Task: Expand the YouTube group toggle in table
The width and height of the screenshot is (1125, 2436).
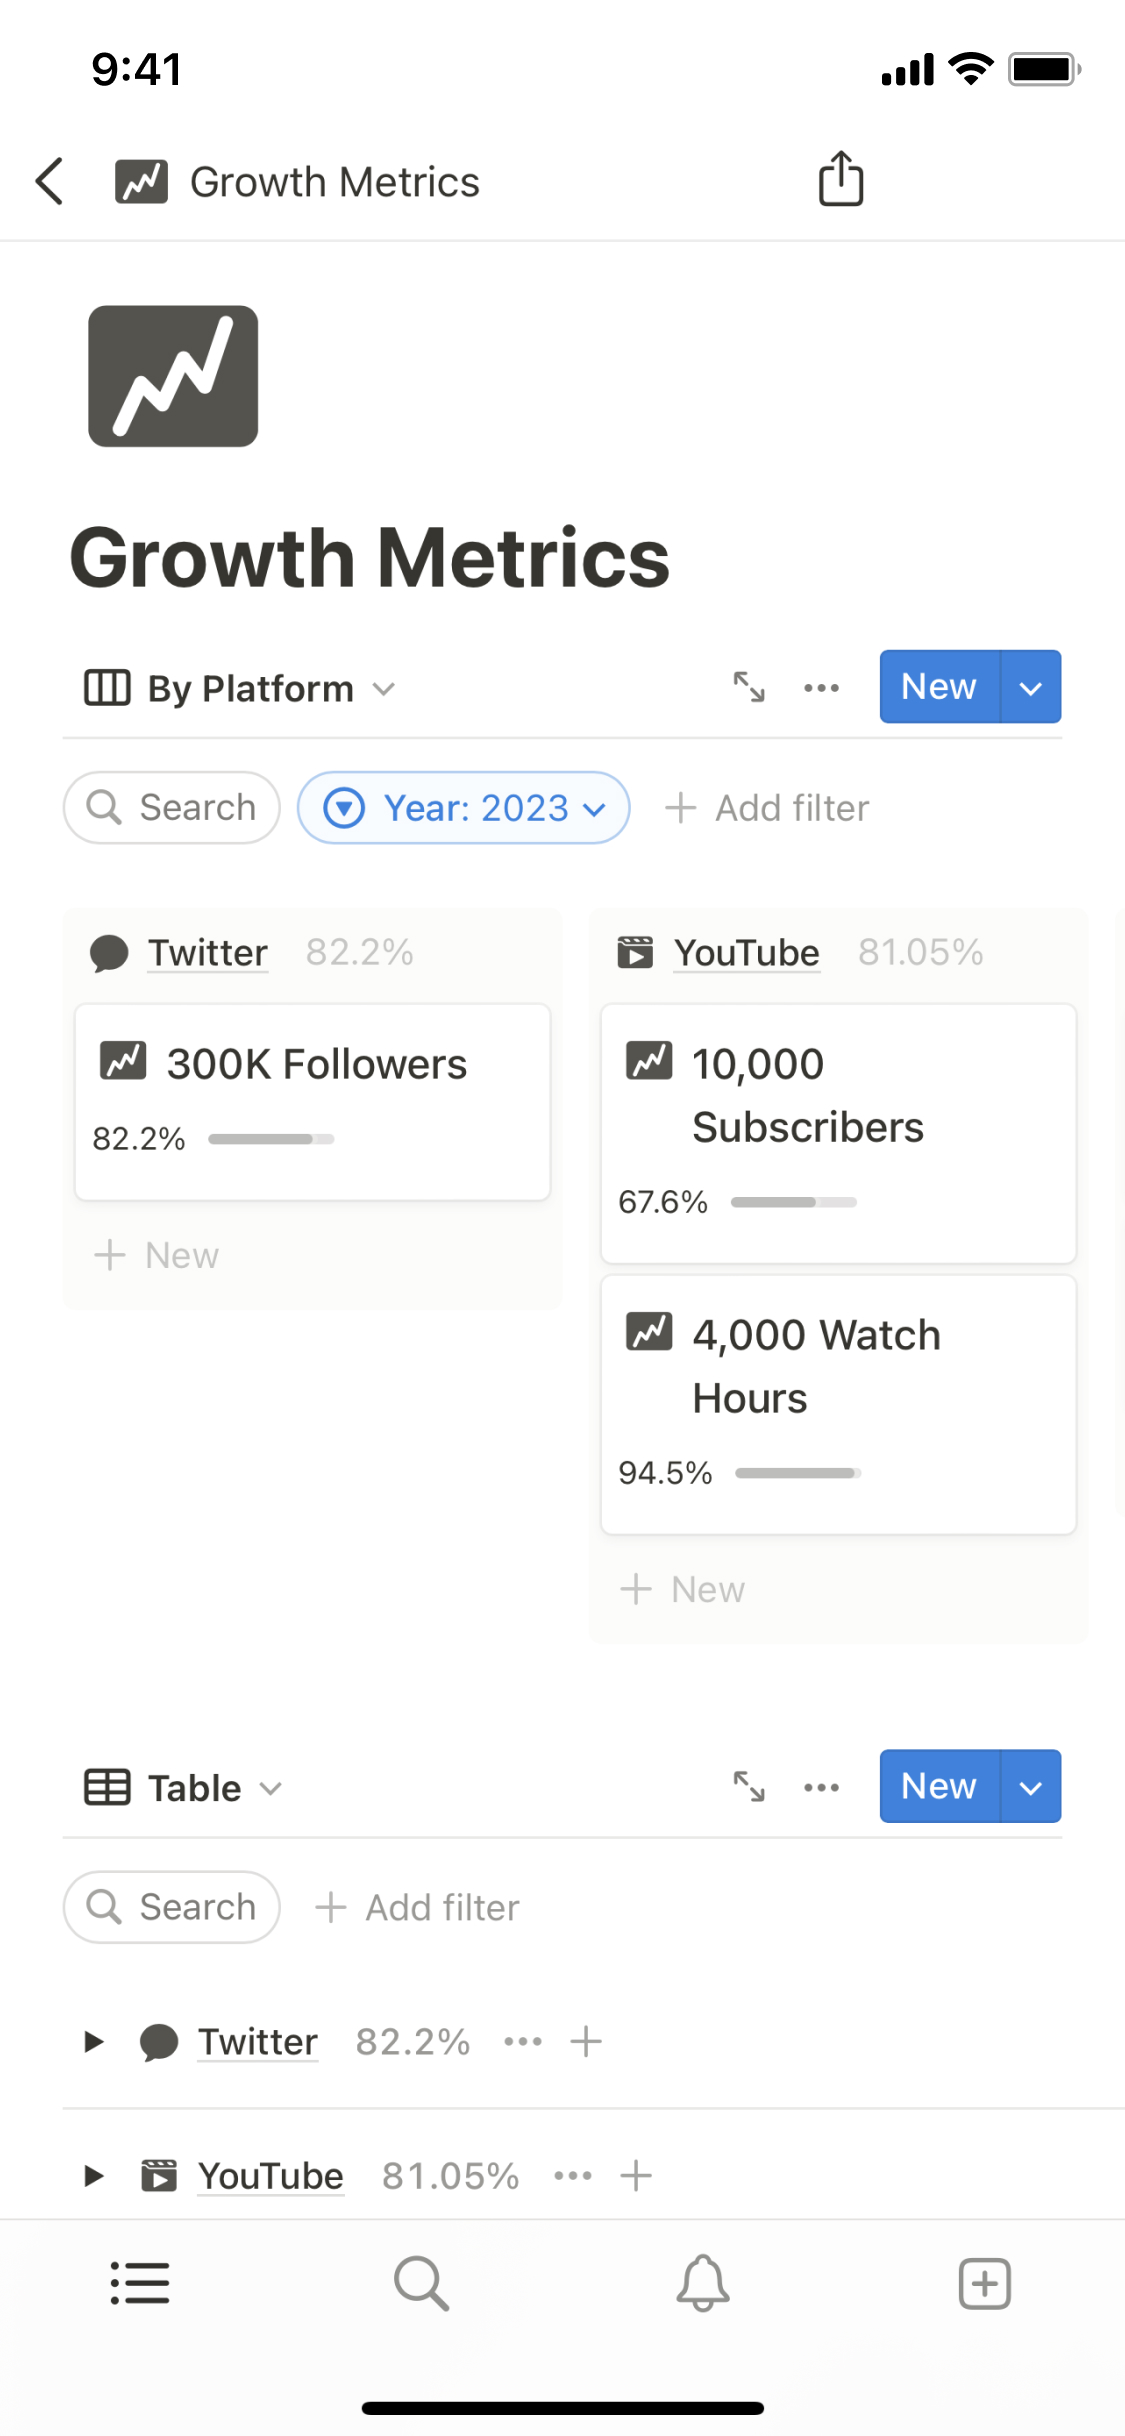Action: pyautogui.click(x=94, y=2175)
